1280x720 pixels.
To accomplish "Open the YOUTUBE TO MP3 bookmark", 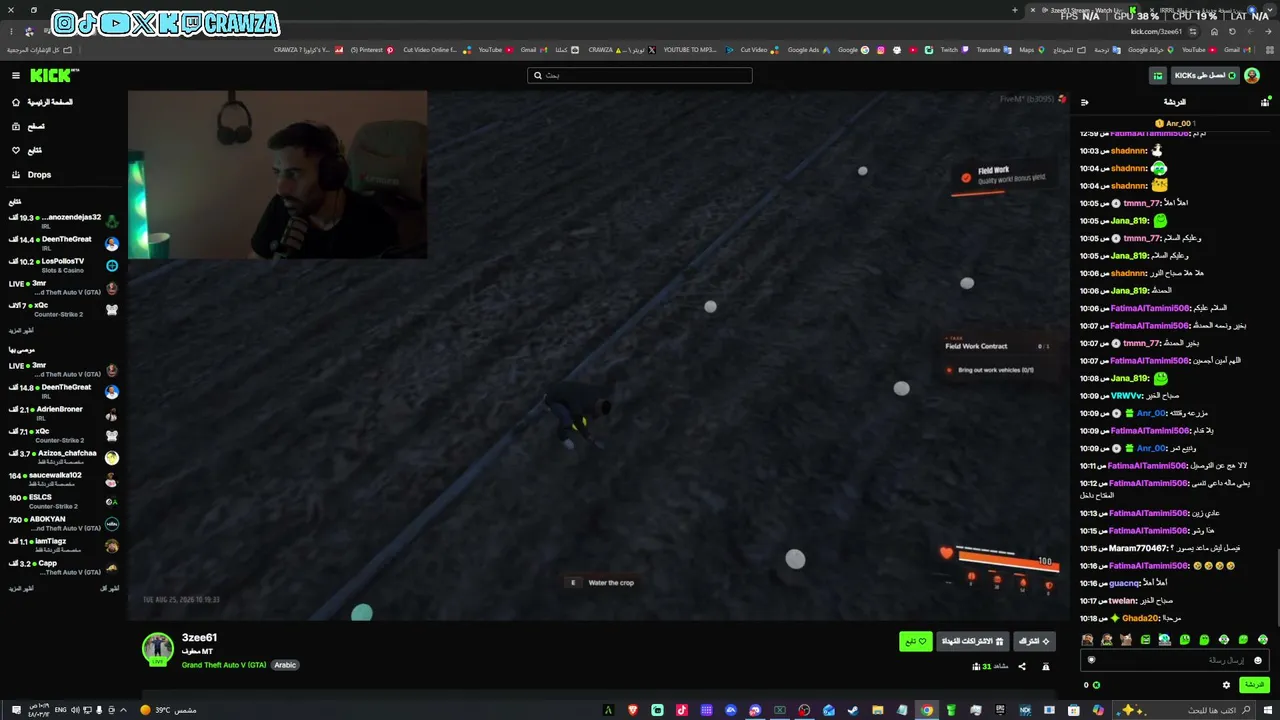I will [x=697, y=50].
